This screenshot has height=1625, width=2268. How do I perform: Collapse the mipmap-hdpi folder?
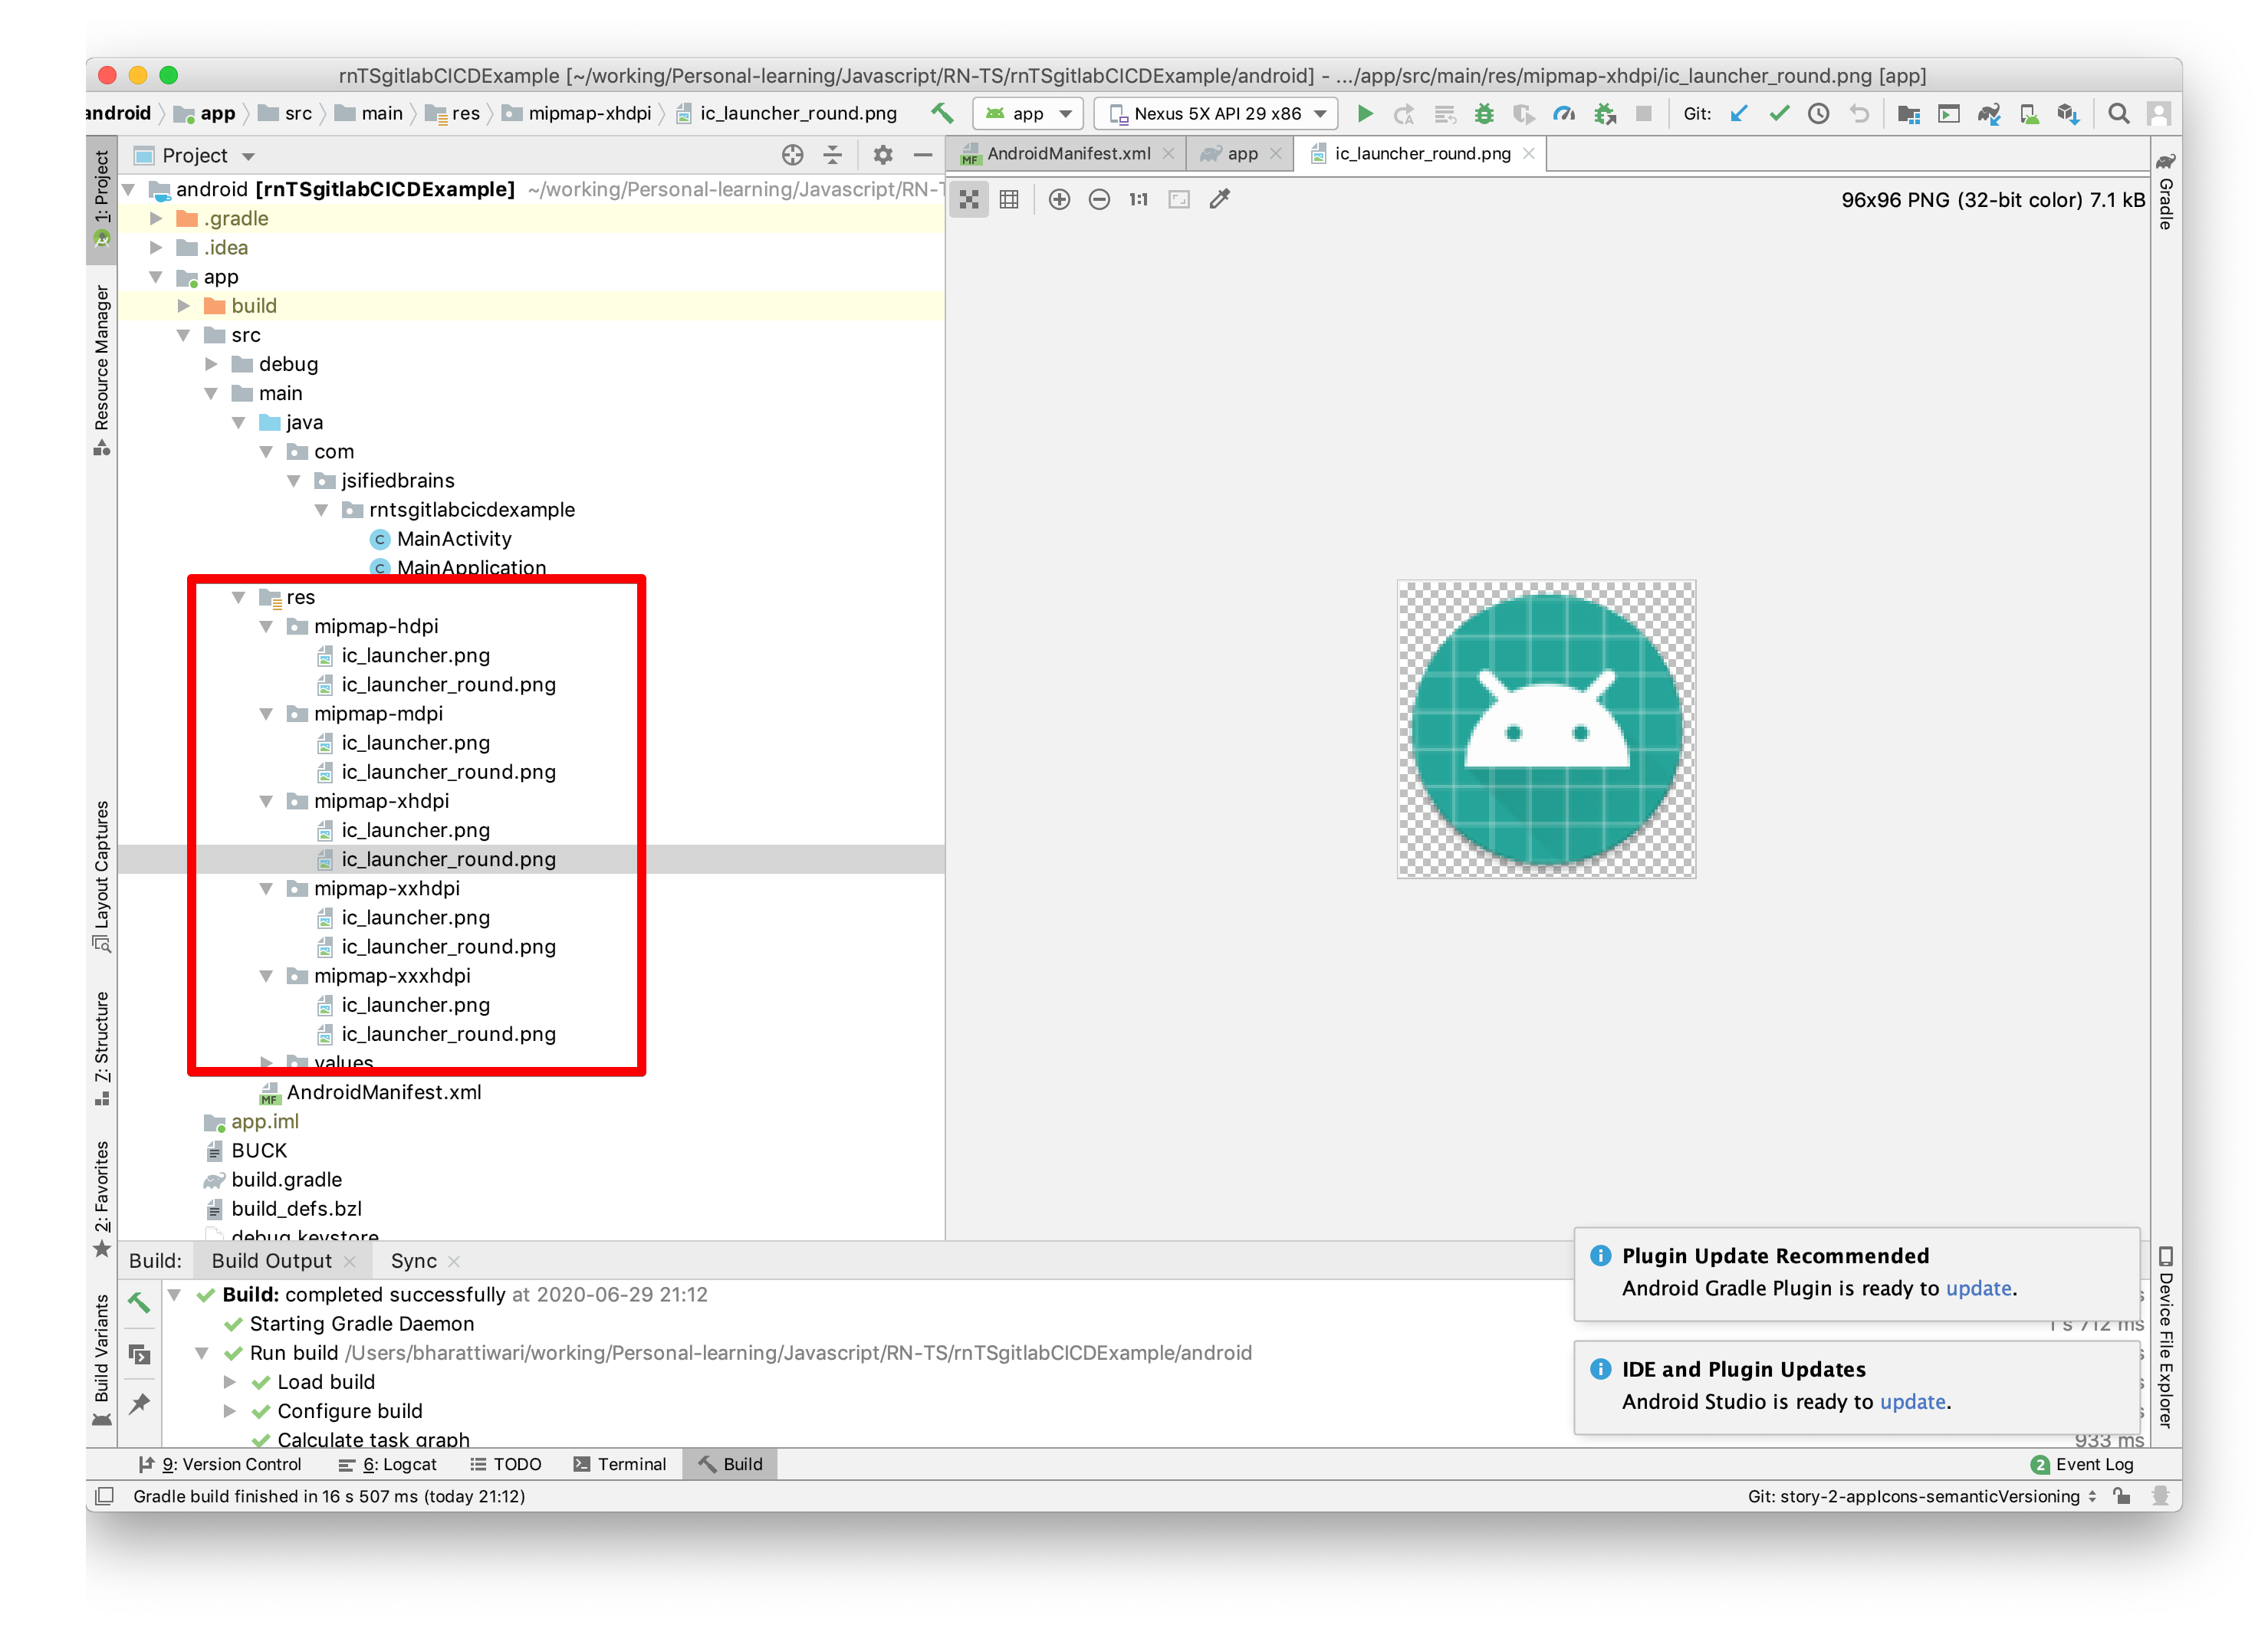coord(266,626)
